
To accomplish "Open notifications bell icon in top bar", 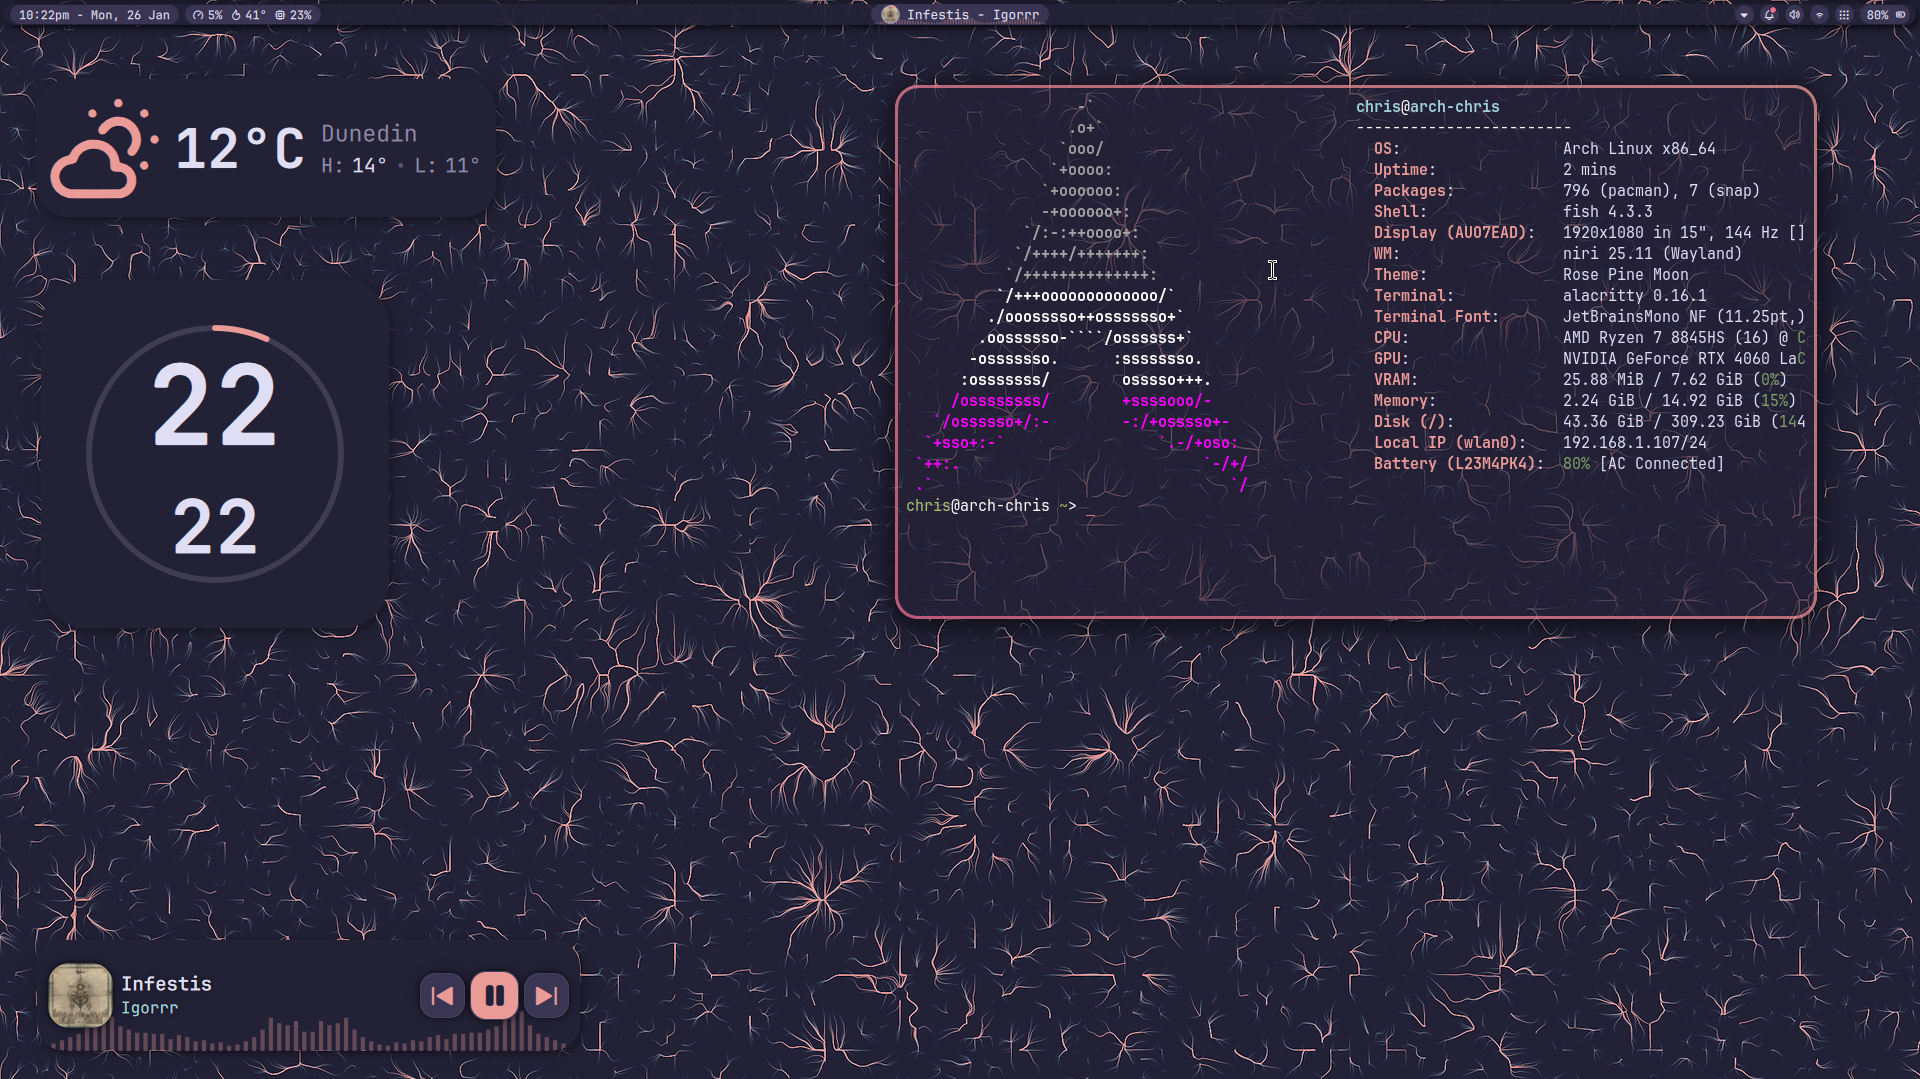I will (1769, 15).
